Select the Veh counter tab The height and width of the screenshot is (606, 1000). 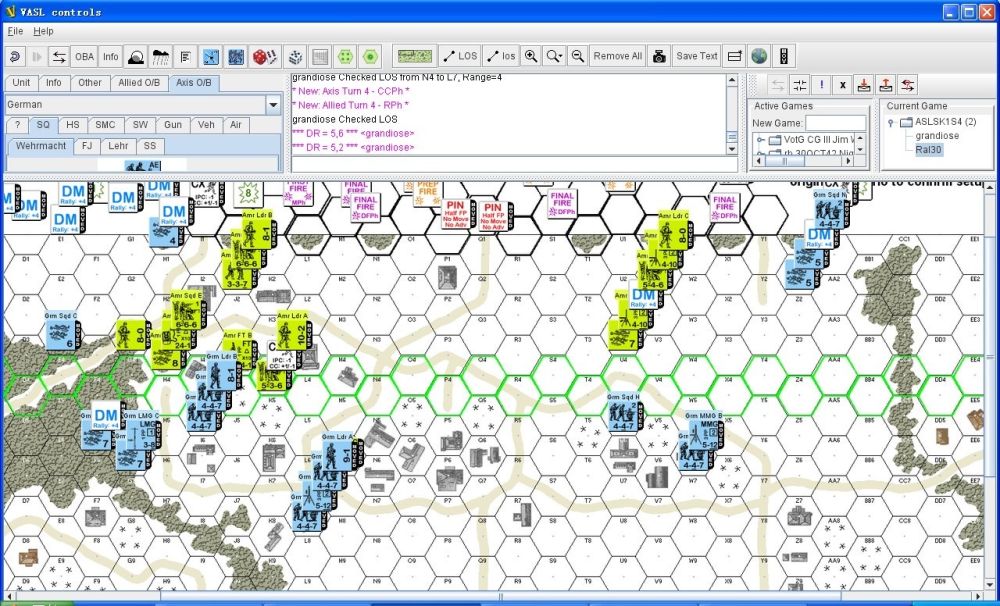tap(206, 125)
